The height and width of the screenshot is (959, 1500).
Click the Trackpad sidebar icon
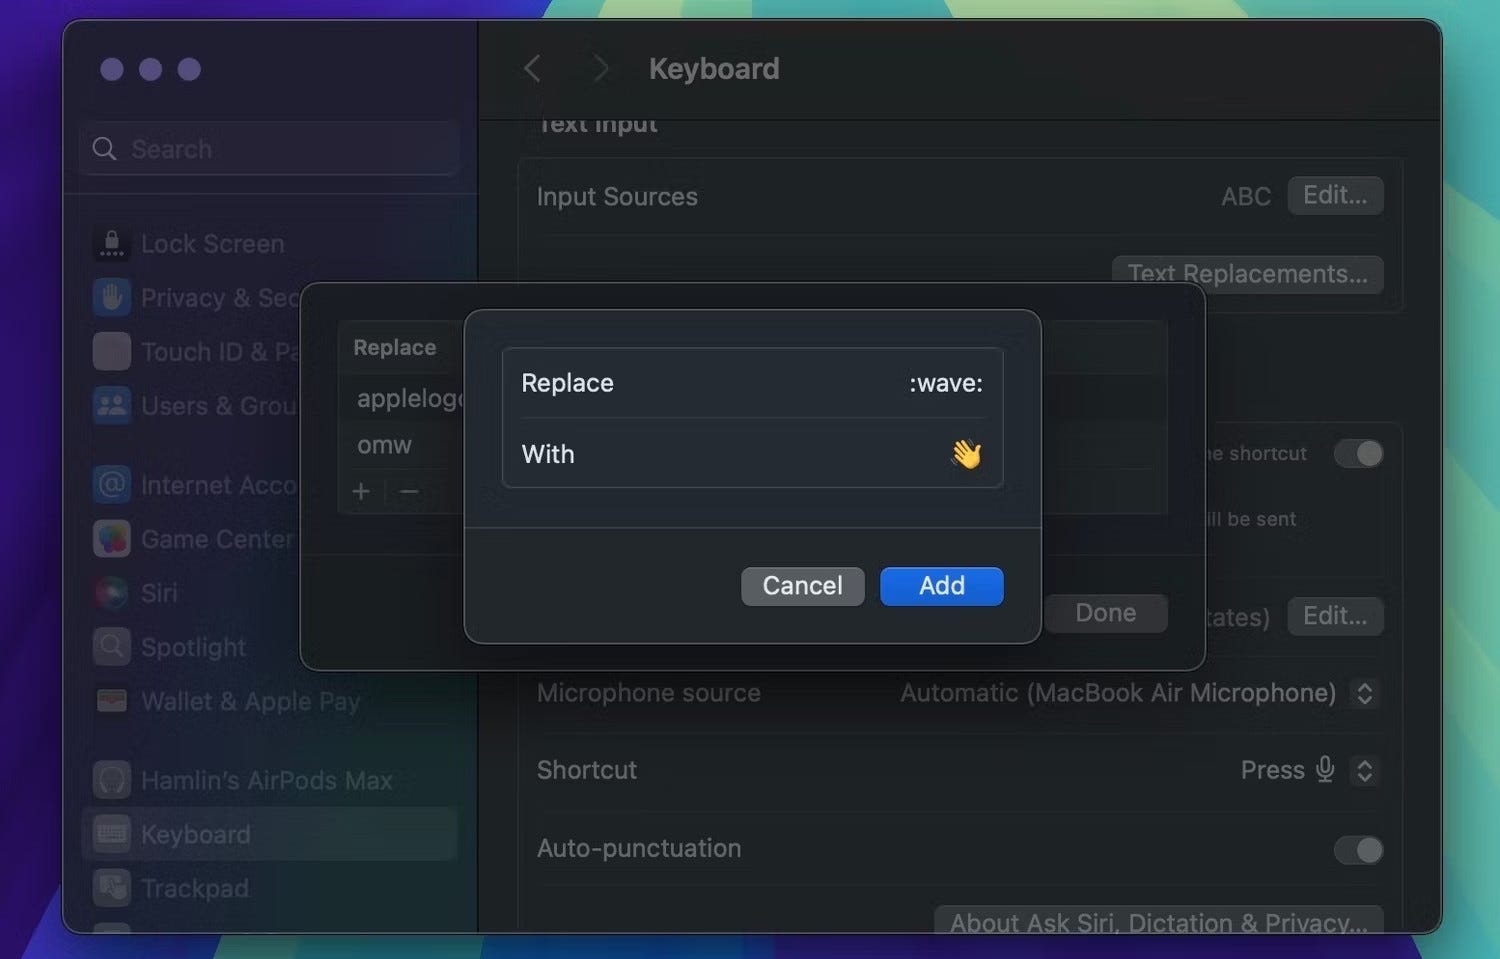(x=112, y=887)
